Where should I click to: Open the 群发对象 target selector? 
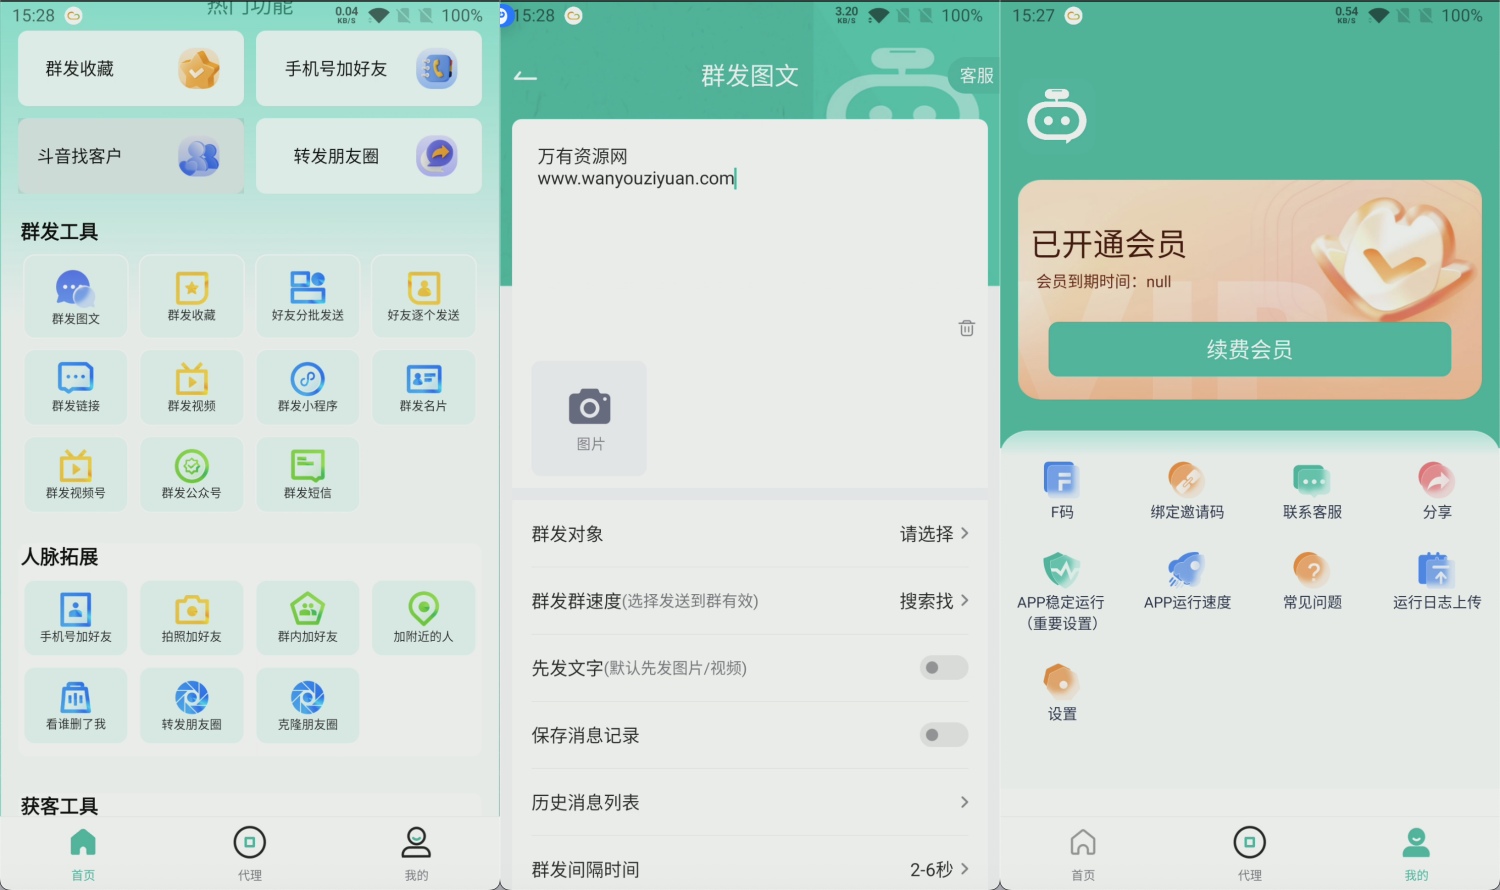pyautogui.click(x=748, y=534)
